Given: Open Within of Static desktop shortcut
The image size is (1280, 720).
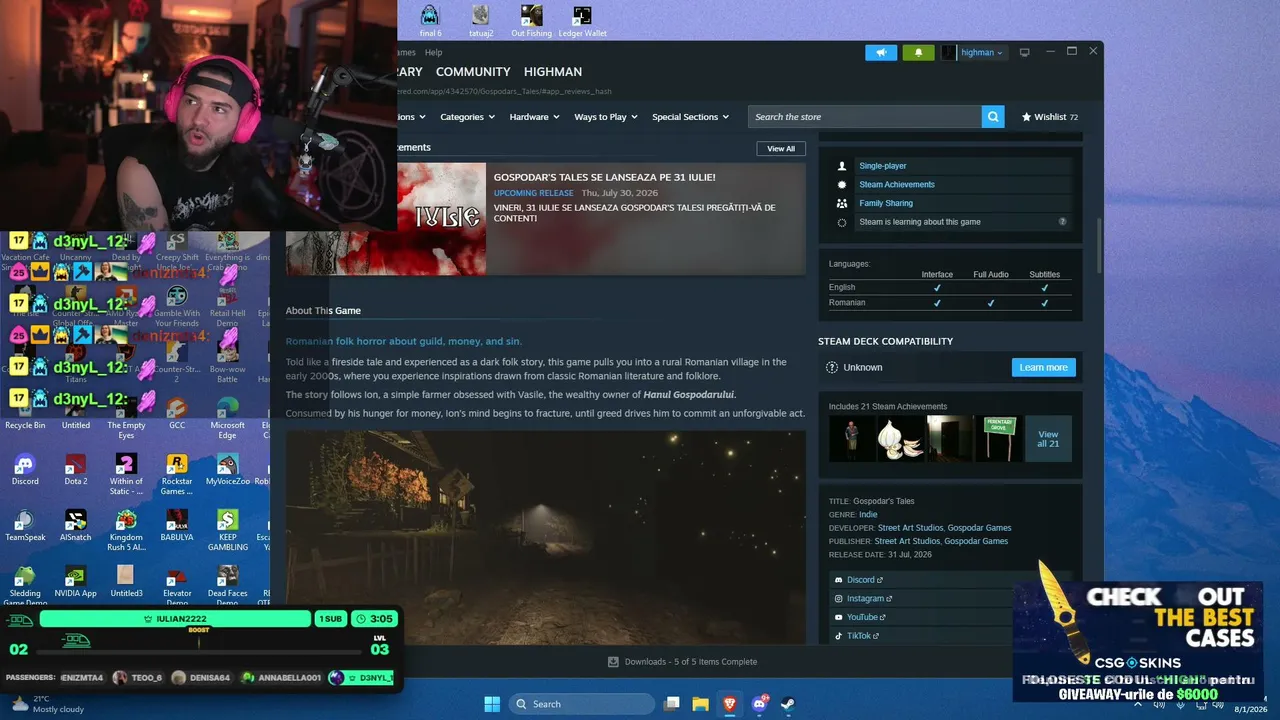Looking at the screenshot, I should [x=126, y=474].
